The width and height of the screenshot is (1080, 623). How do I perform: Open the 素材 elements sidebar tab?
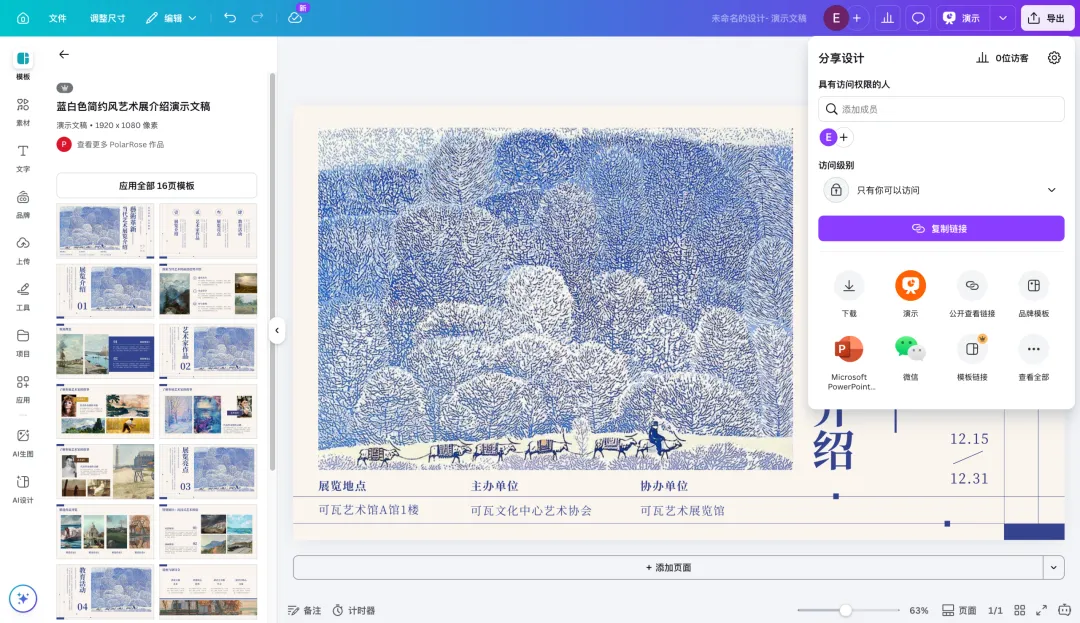click(x=23, y=112)
